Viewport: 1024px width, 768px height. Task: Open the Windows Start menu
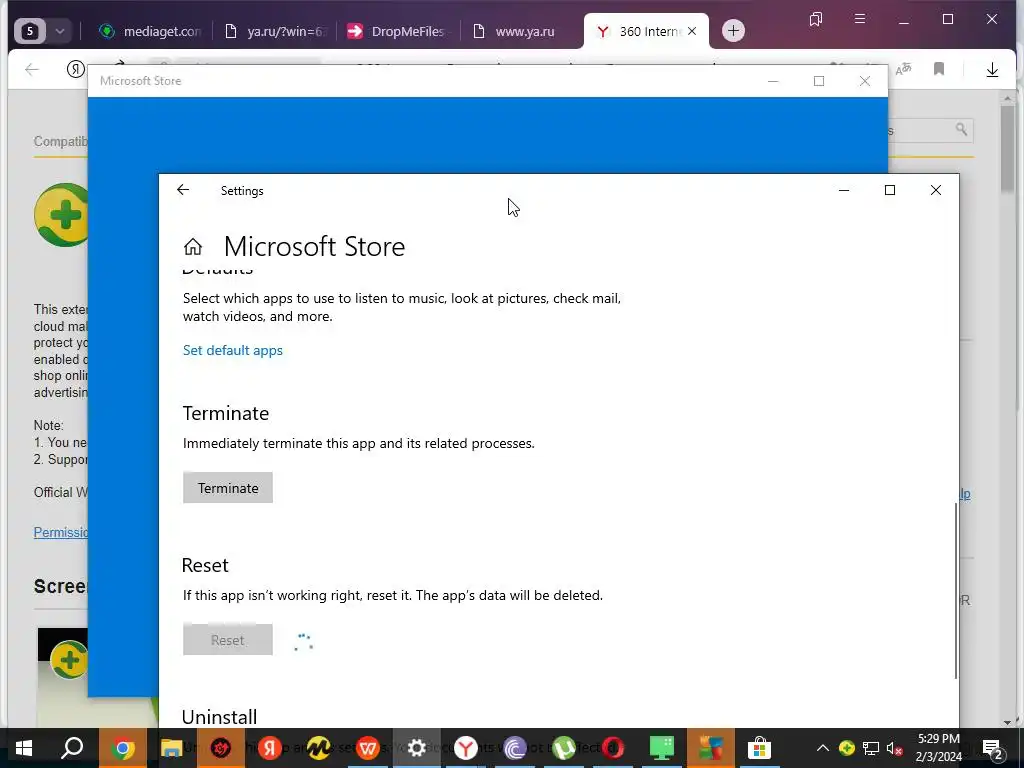click(x=24, y=748)
